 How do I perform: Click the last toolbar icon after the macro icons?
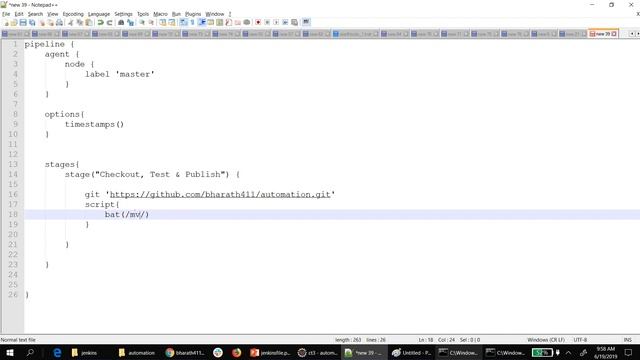click(x=306, y=22)
